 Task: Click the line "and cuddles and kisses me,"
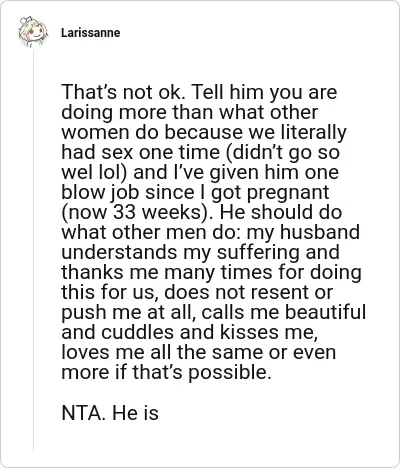[x=189, y=332]
